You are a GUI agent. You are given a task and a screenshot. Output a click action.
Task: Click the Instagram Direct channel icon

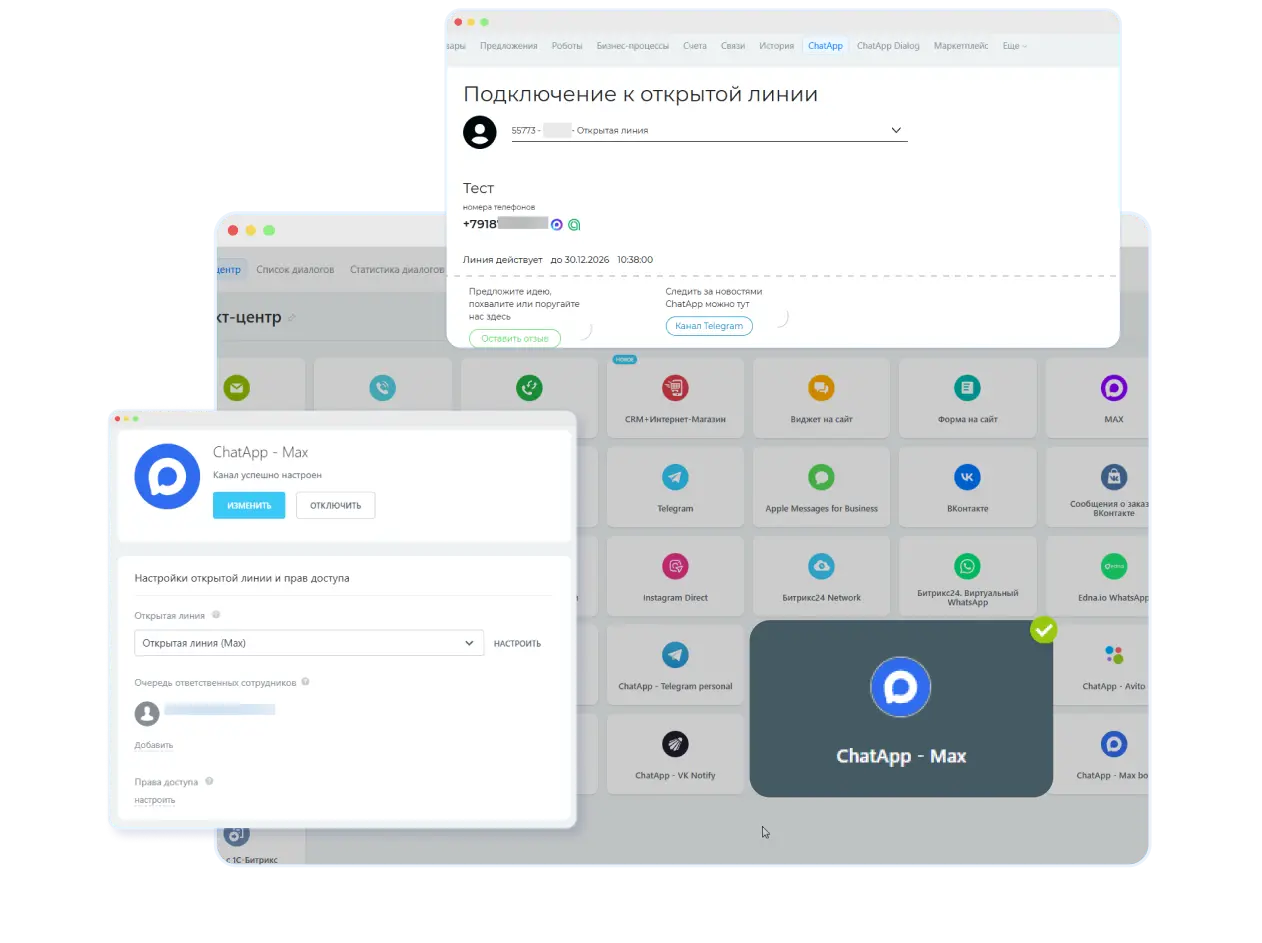675,567
